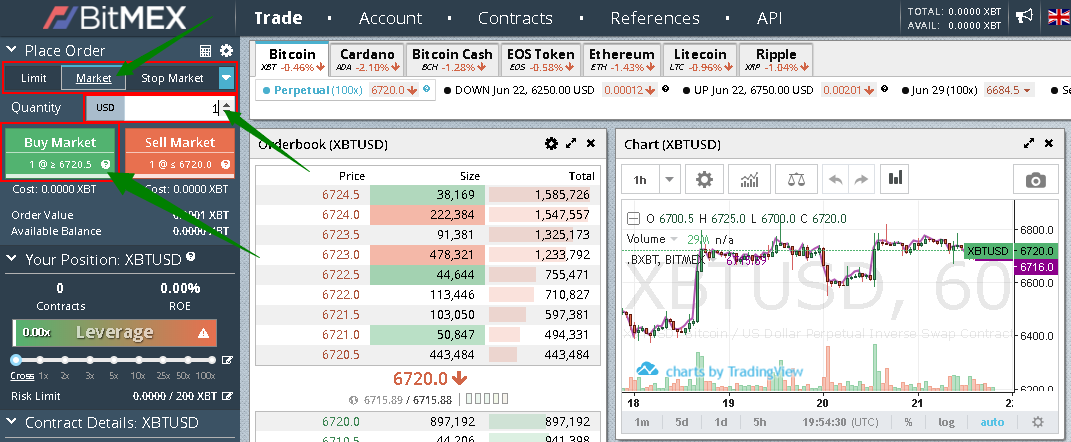Toggle auto scale on chart

(992, 422)
